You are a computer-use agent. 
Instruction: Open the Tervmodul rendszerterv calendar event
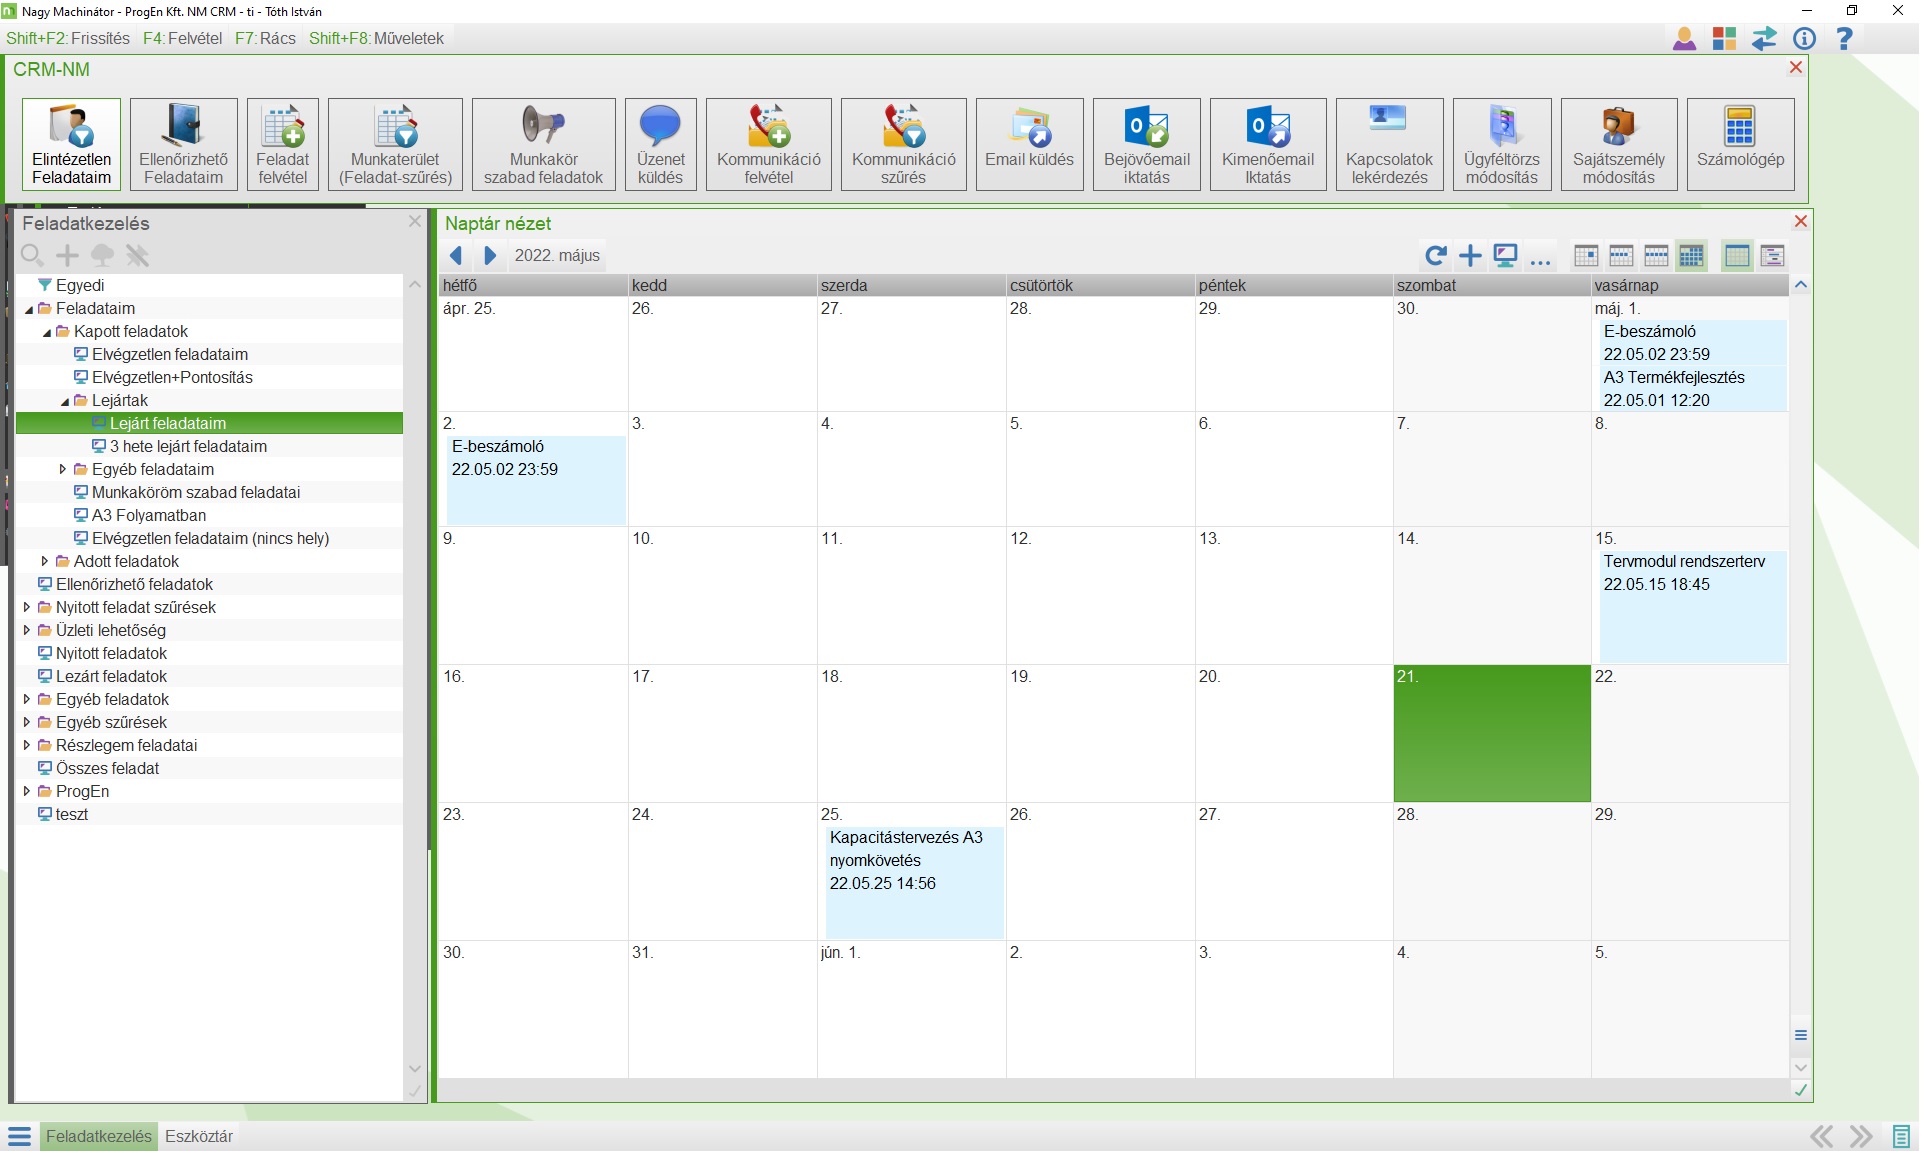(x=1691, y=573)
